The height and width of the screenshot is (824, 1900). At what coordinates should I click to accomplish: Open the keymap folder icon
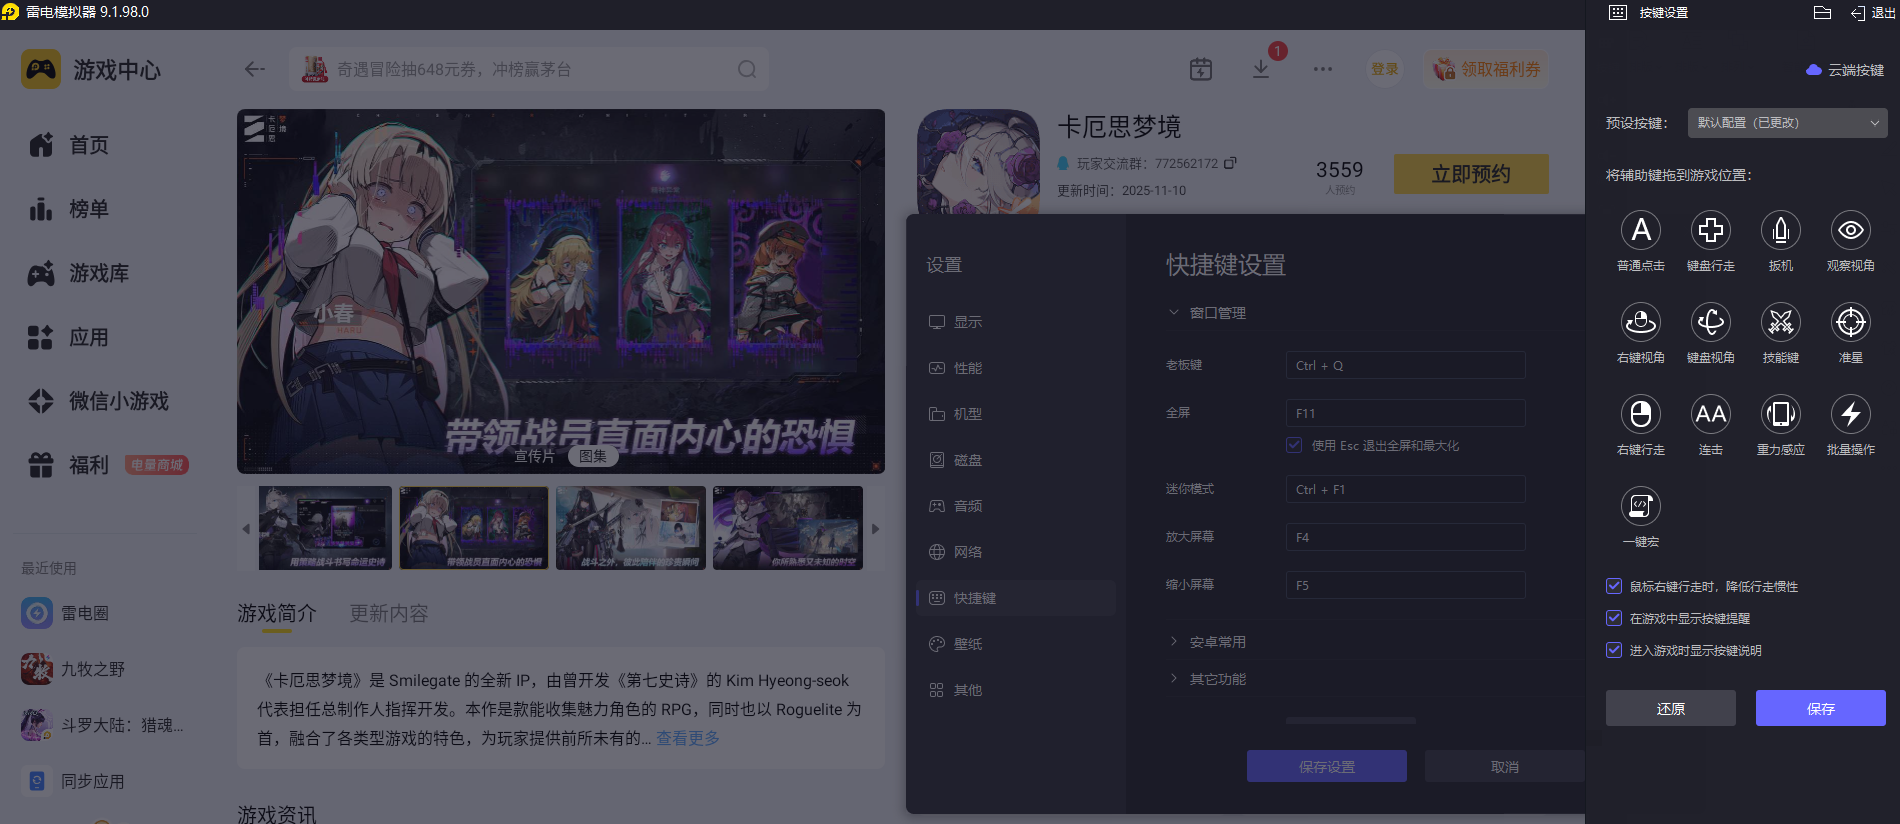(1822, 13)
